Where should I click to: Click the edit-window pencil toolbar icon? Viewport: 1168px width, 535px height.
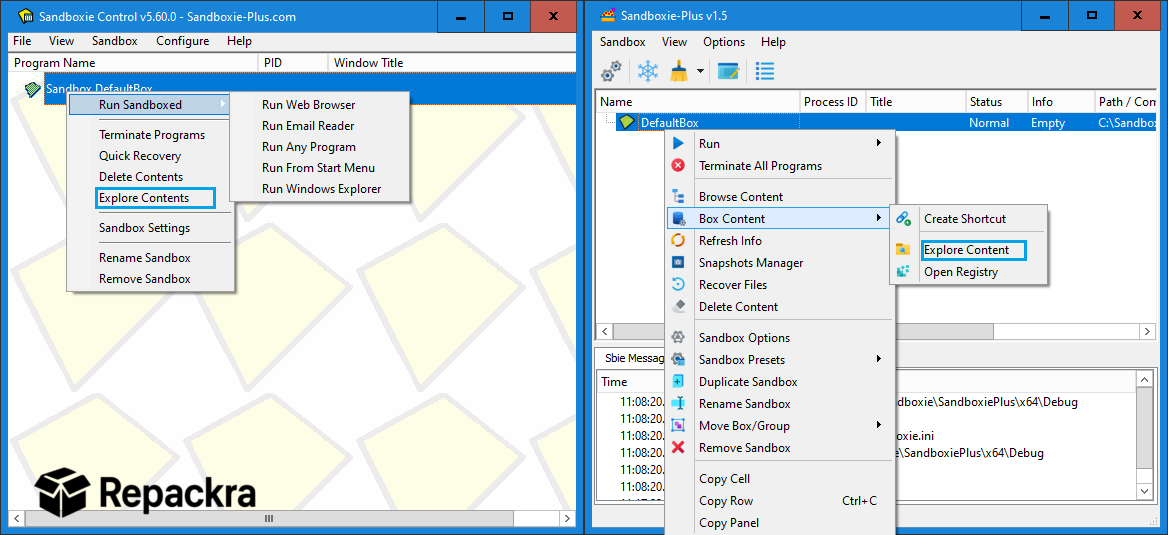point(728,72)
